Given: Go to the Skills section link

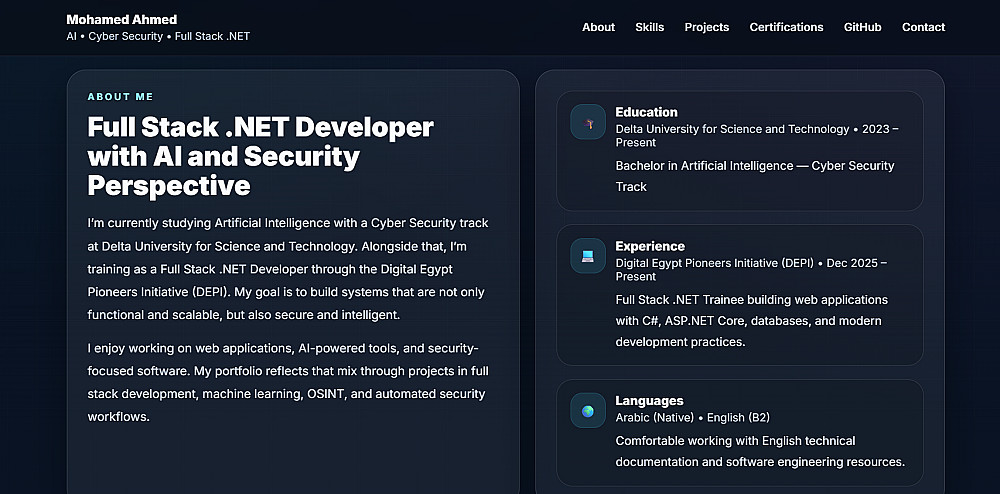Looking at the screenshot, I should tap(649, 27).
